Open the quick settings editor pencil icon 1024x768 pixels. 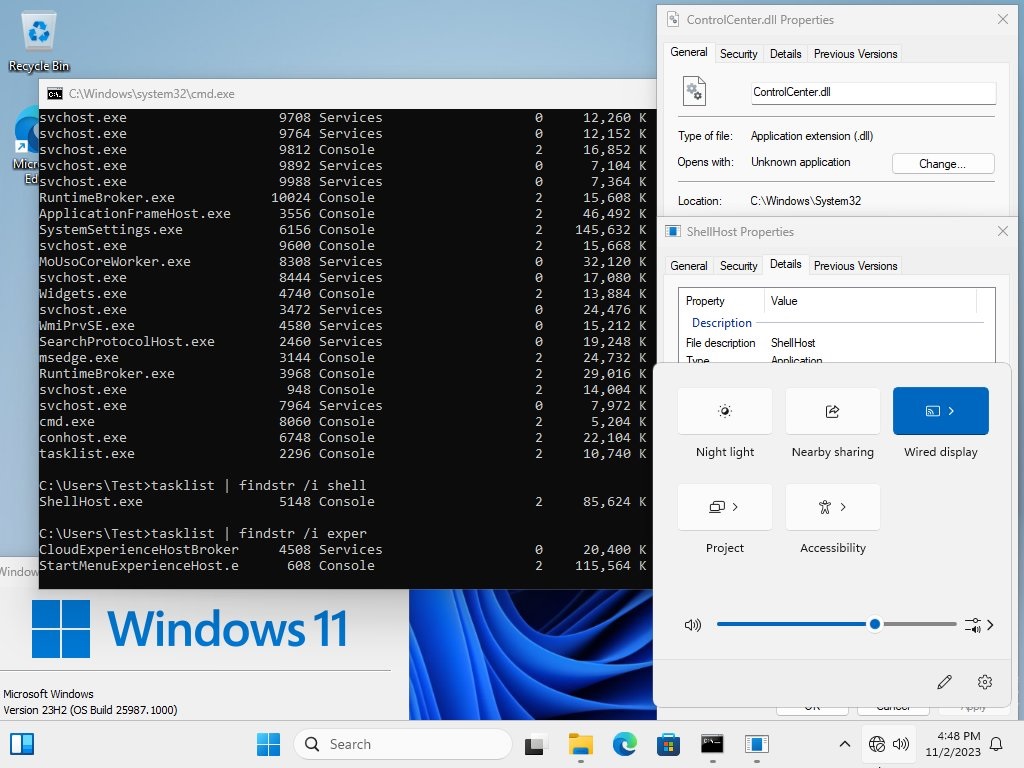click(x=944, y=681)
